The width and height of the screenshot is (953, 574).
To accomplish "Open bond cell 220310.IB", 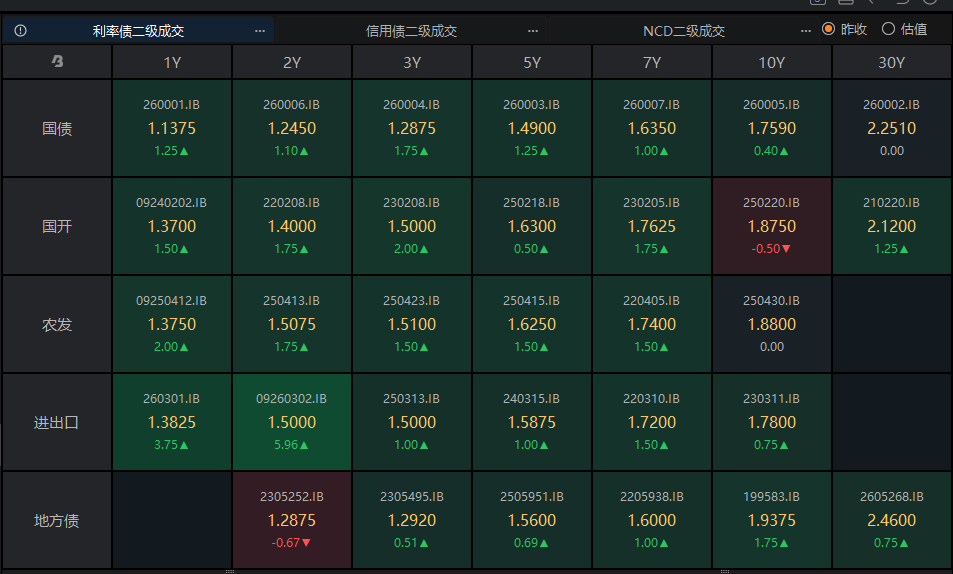I will coord(652,422).
